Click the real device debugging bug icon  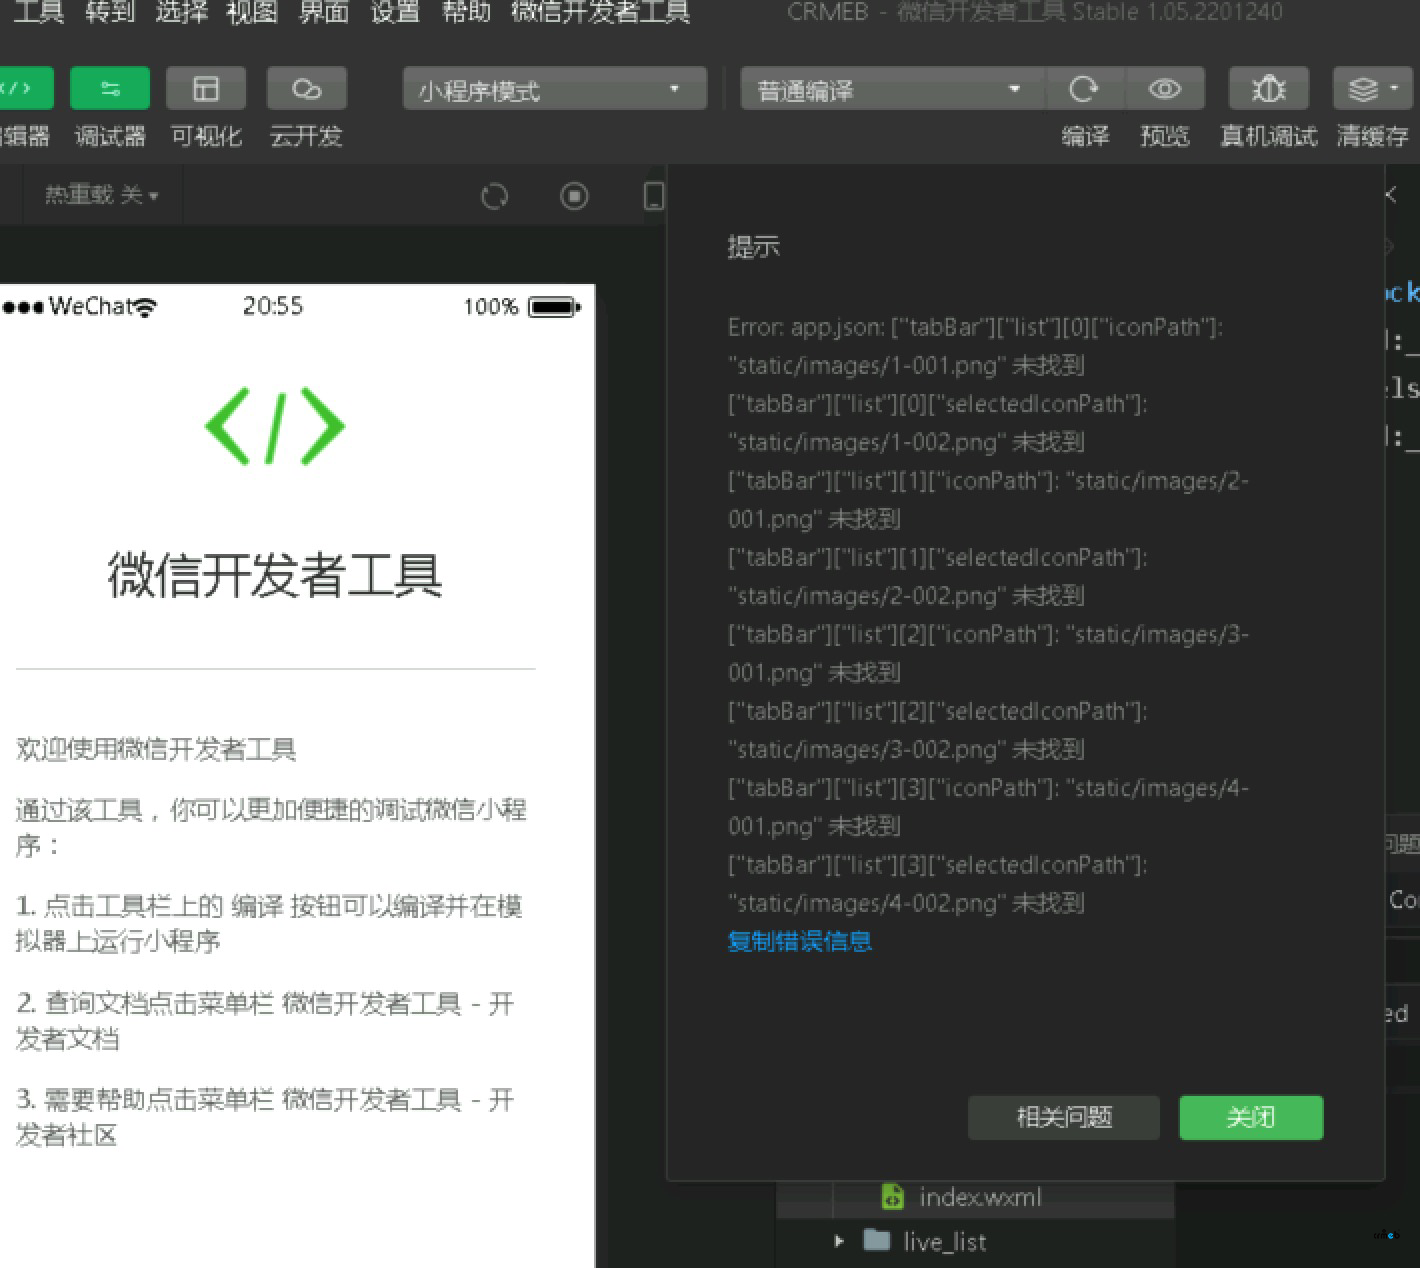click(x=1269, y=89)
